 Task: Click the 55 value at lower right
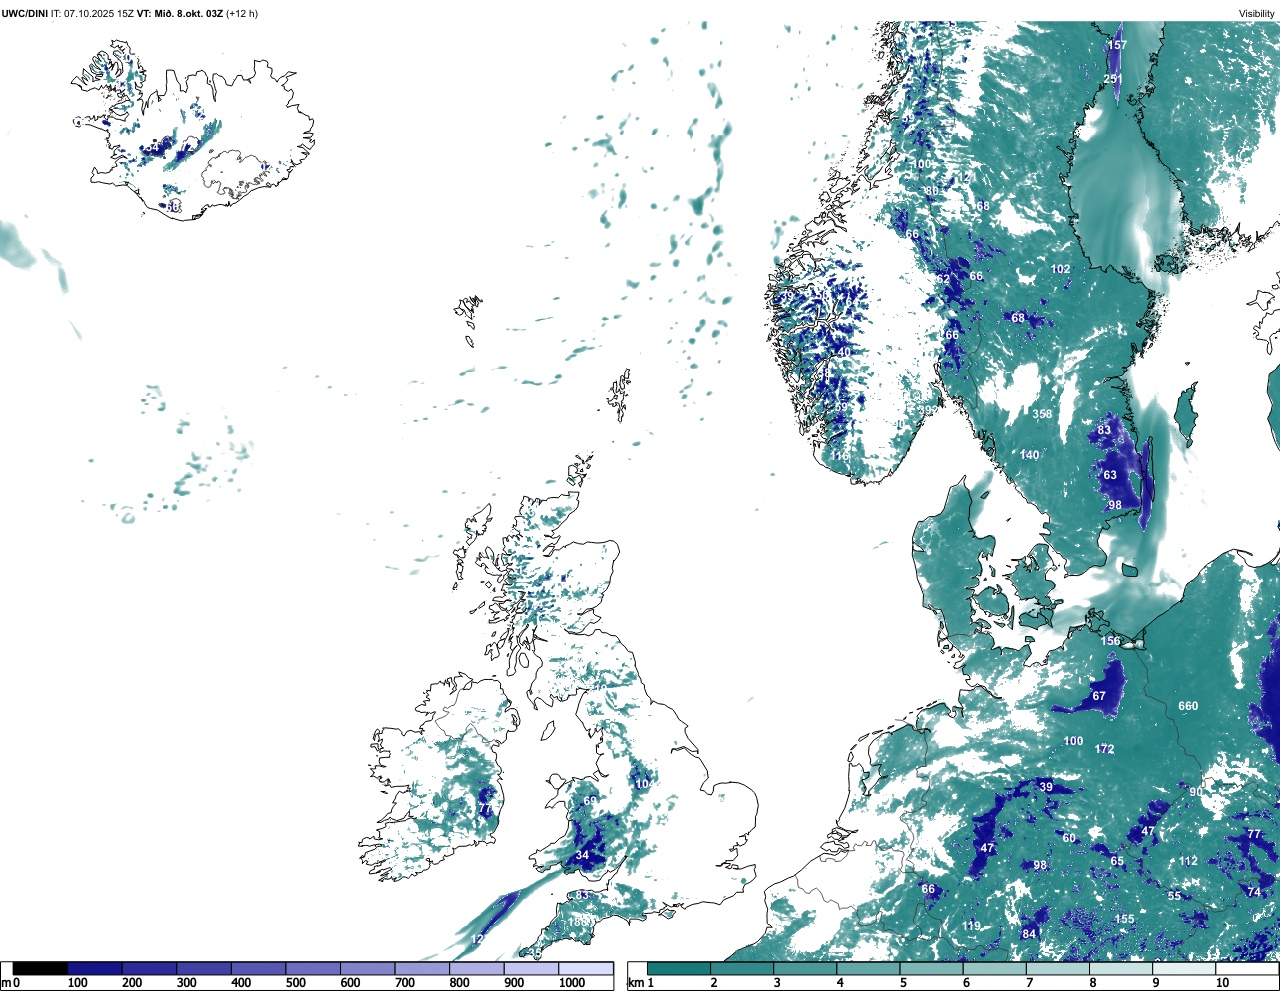click(x=1174, y=896)
